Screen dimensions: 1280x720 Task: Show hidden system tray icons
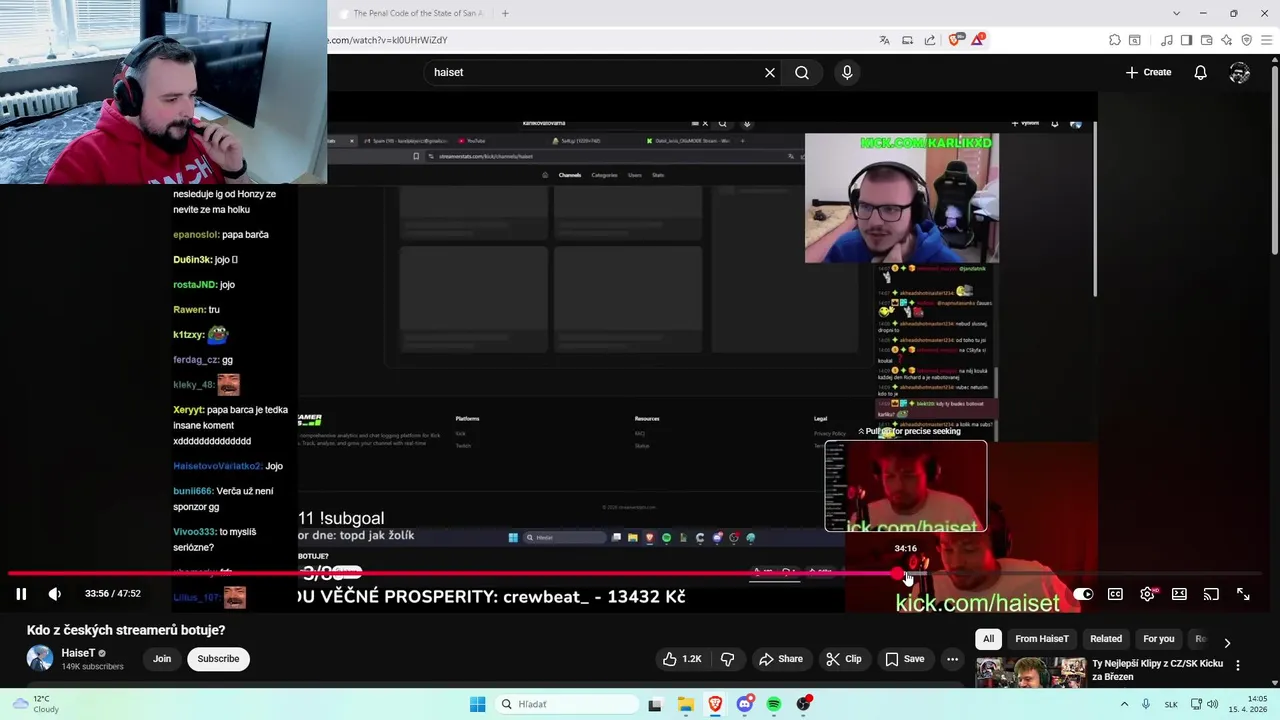(1124, 704)
